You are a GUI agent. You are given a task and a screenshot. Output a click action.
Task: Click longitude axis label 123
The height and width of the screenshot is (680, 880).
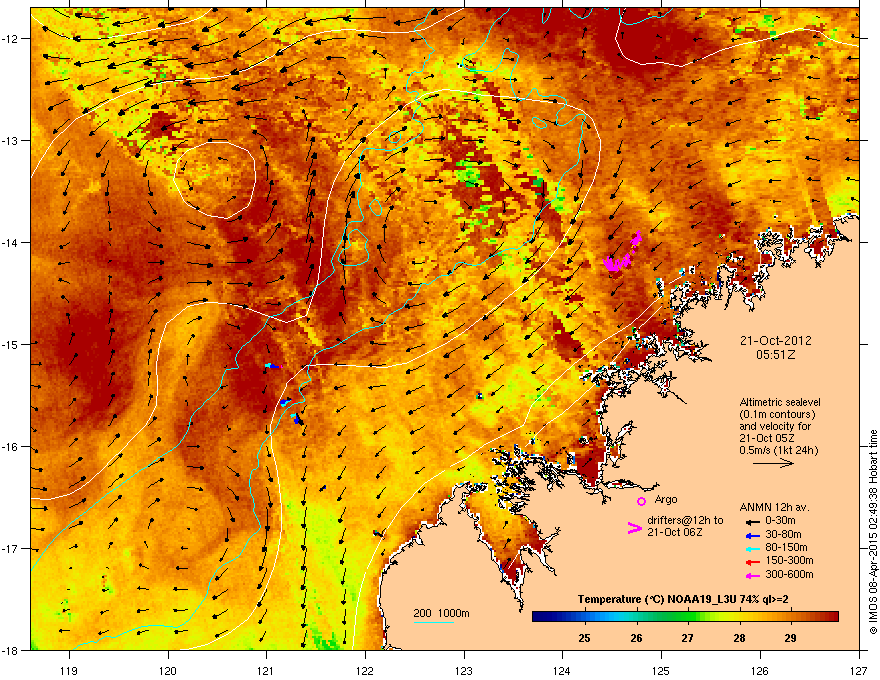[464, 670]
